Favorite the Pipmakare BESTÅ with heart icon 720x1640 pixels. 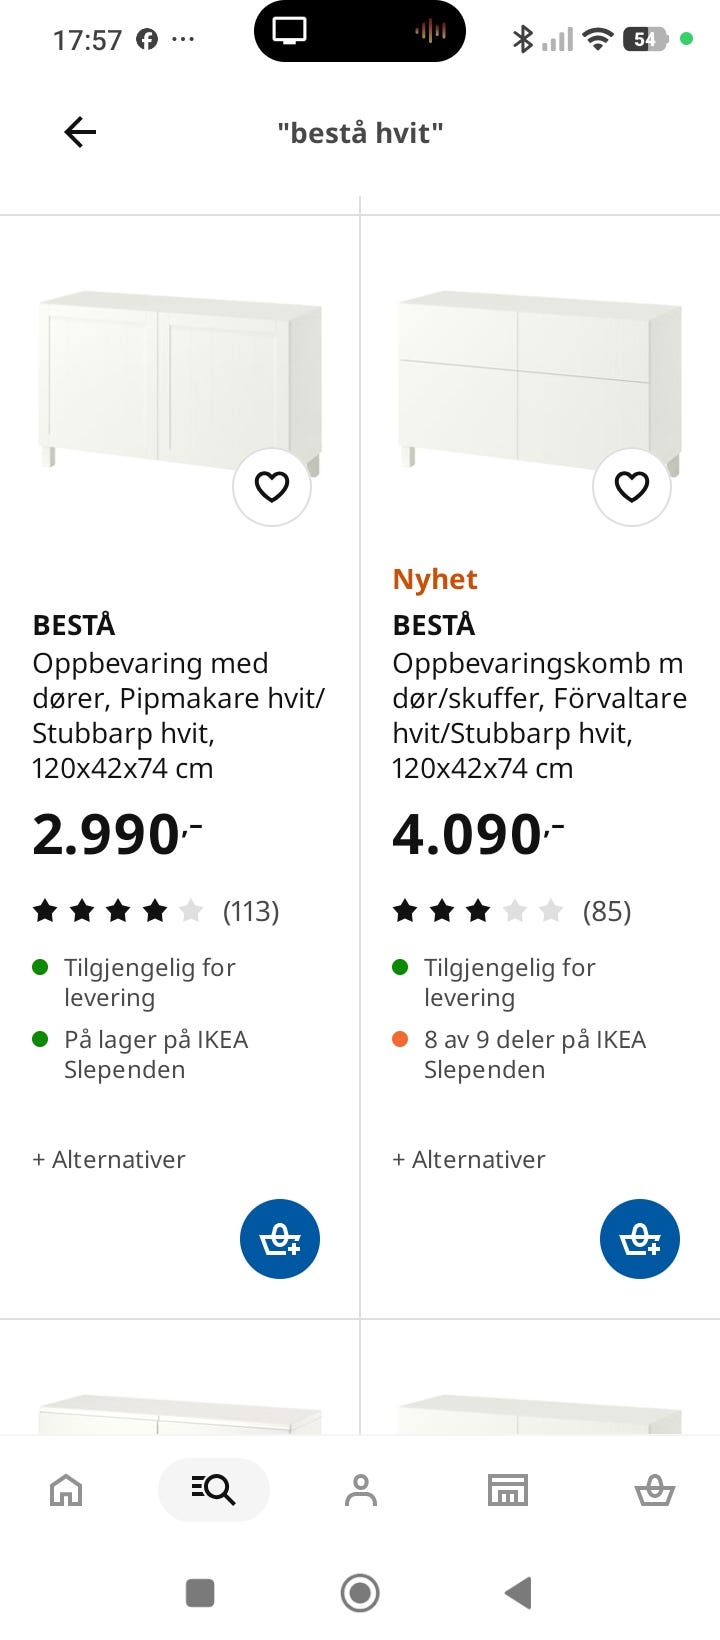[272, 487]
